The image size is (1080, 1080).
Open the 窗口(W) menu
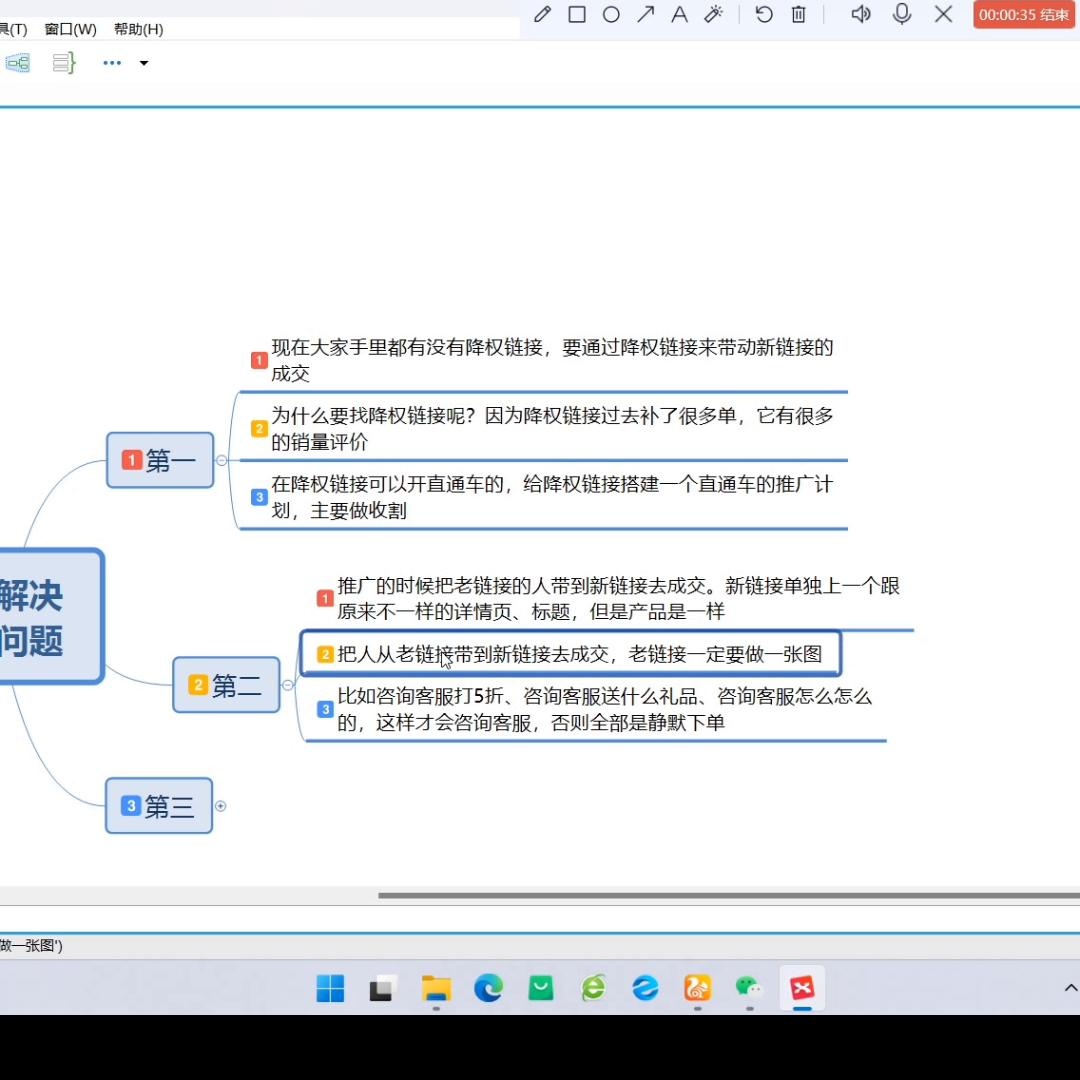point(70,30)
